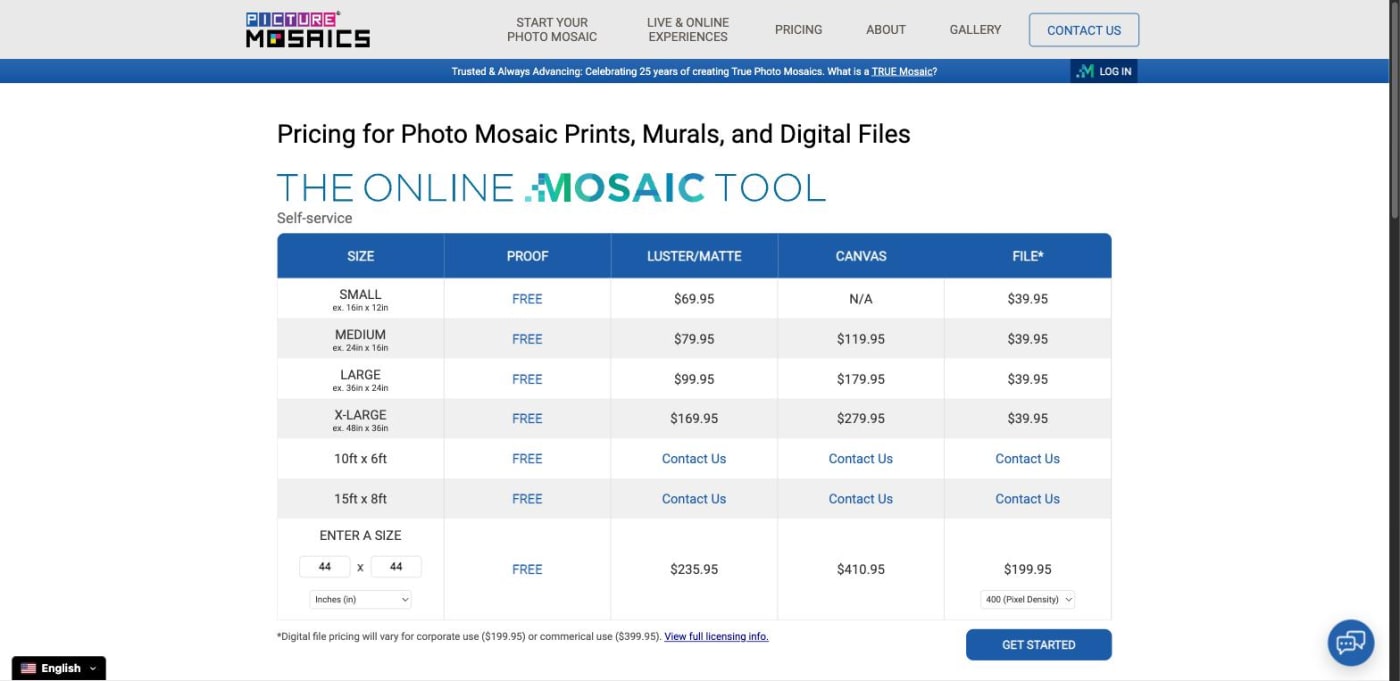
Task: Click the Online Mosaic Tool logo
Action: pos(551,187)
